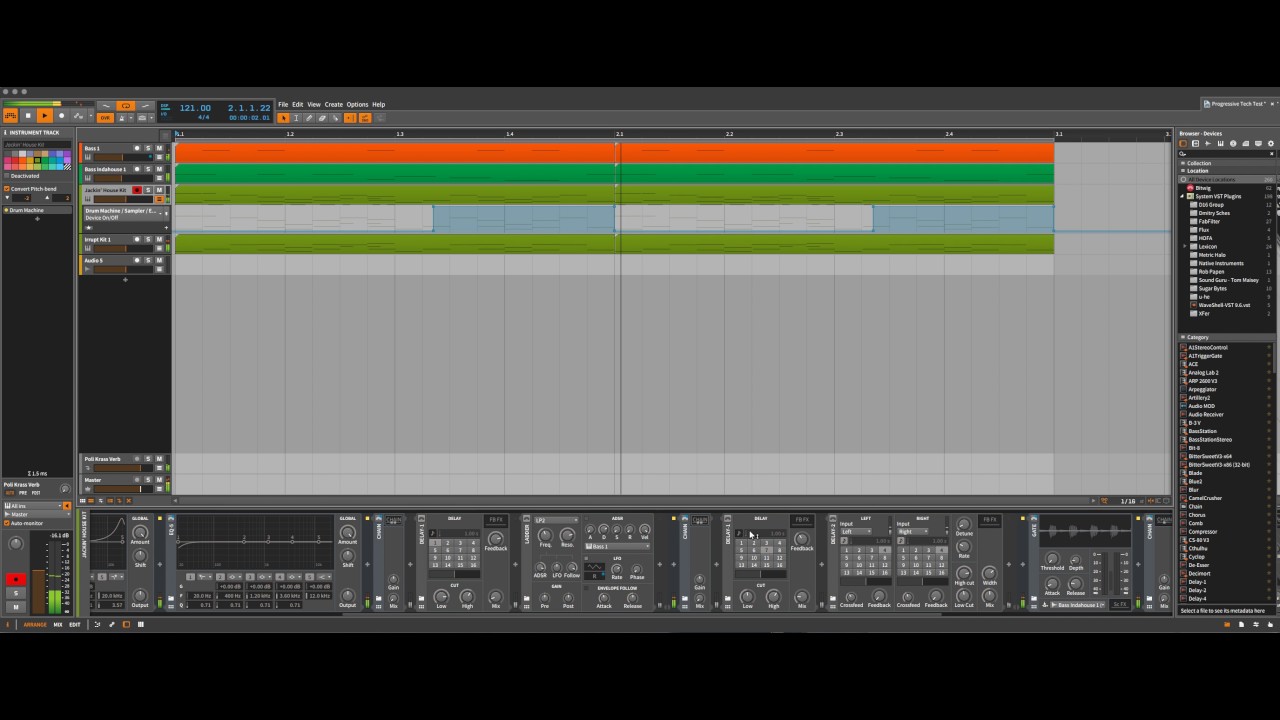This screenshot has height=720, width=1280.
Task: Uncheck Convert Pitch-bend checkbox
Action: pyautogui.click(x=6, y=188)
